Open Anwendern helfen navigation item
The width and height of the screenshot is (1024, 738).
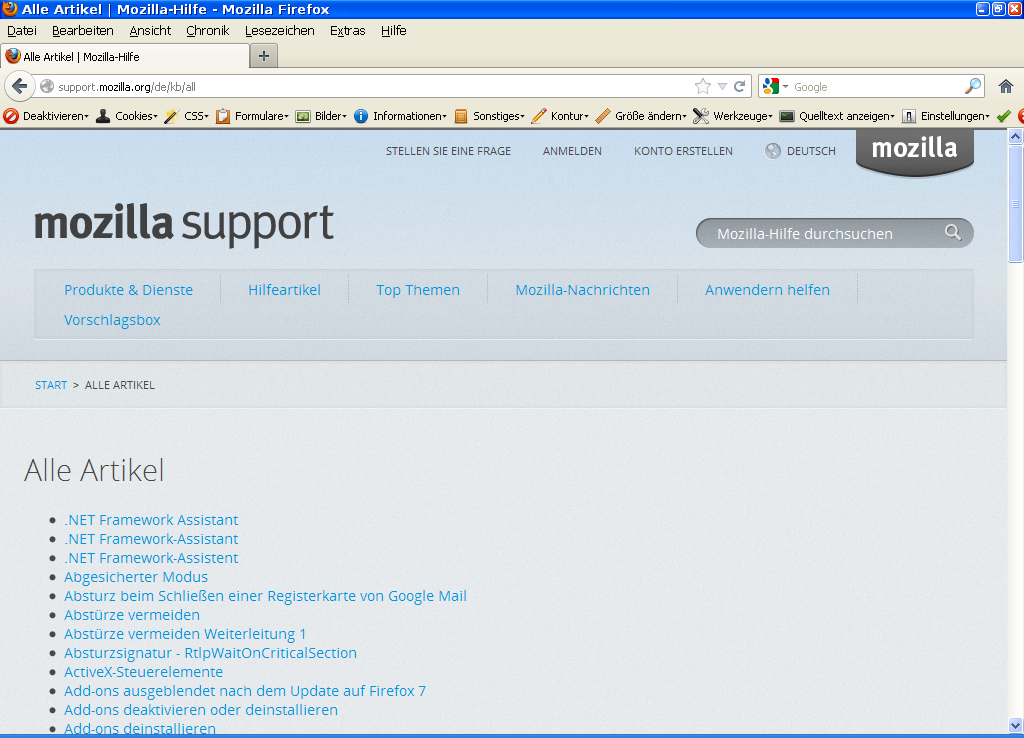tap(767, 290)
